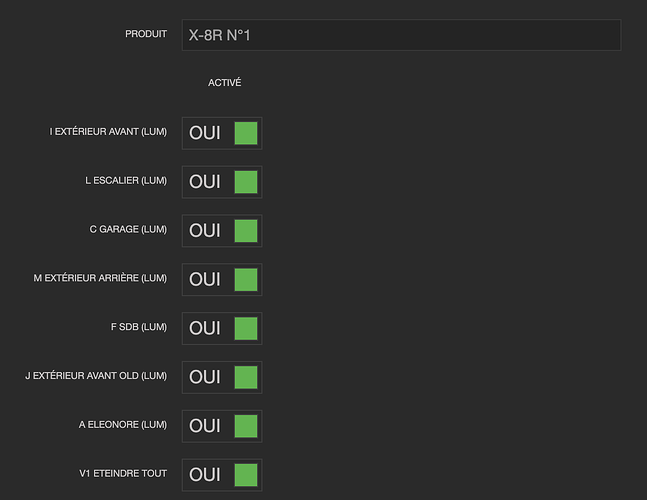The width and height of the screenshot is (647, 500).
Task: Select the A ELEONORE (LUM) label
Action: point(123,425)
